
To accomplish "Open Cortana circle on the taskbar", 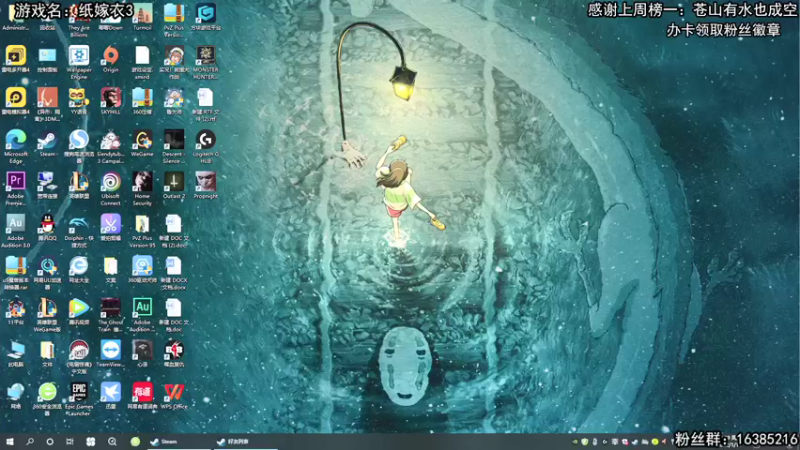I will 49,441.
